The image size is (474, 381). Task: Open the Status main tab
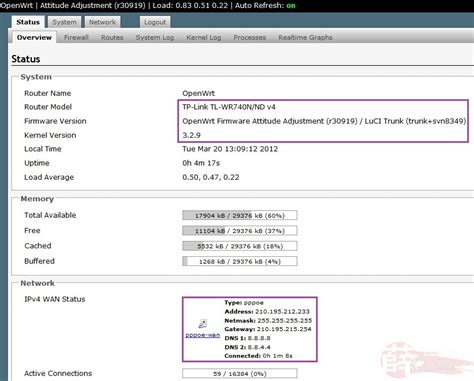28,22
